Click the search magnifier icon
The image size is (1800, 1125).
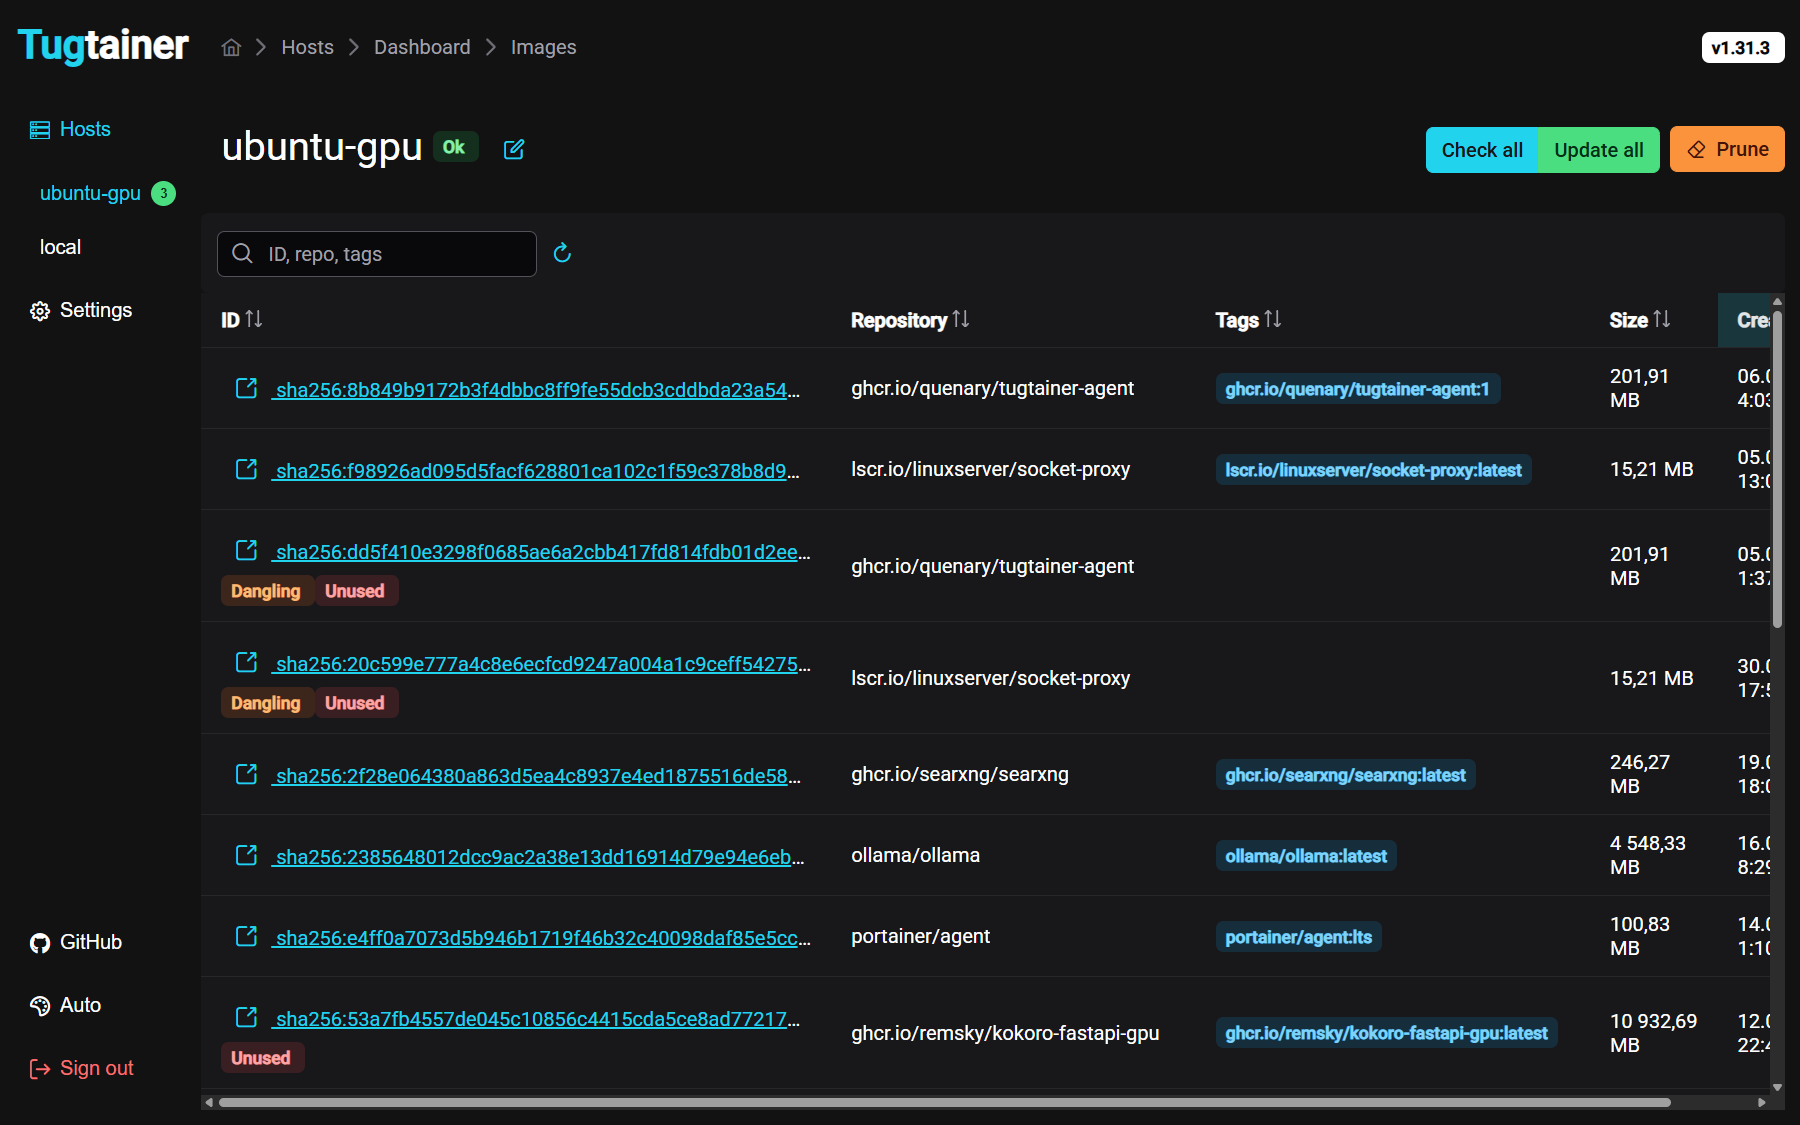coord(242,253)
